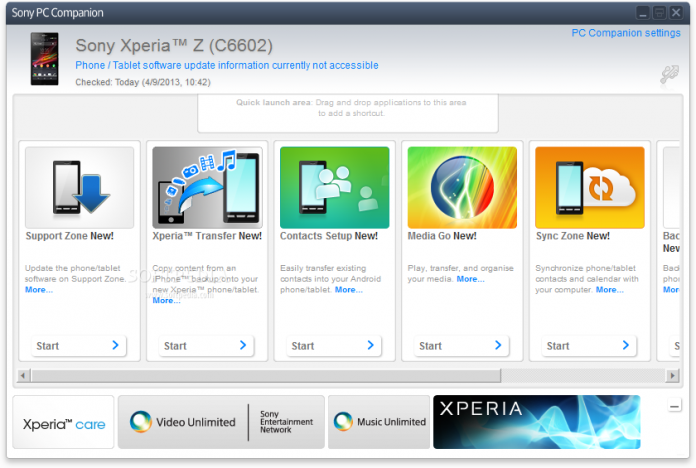696x468 pixels.
Task: Open the Video Unlimited banner
Action: [x=221, y=422]
